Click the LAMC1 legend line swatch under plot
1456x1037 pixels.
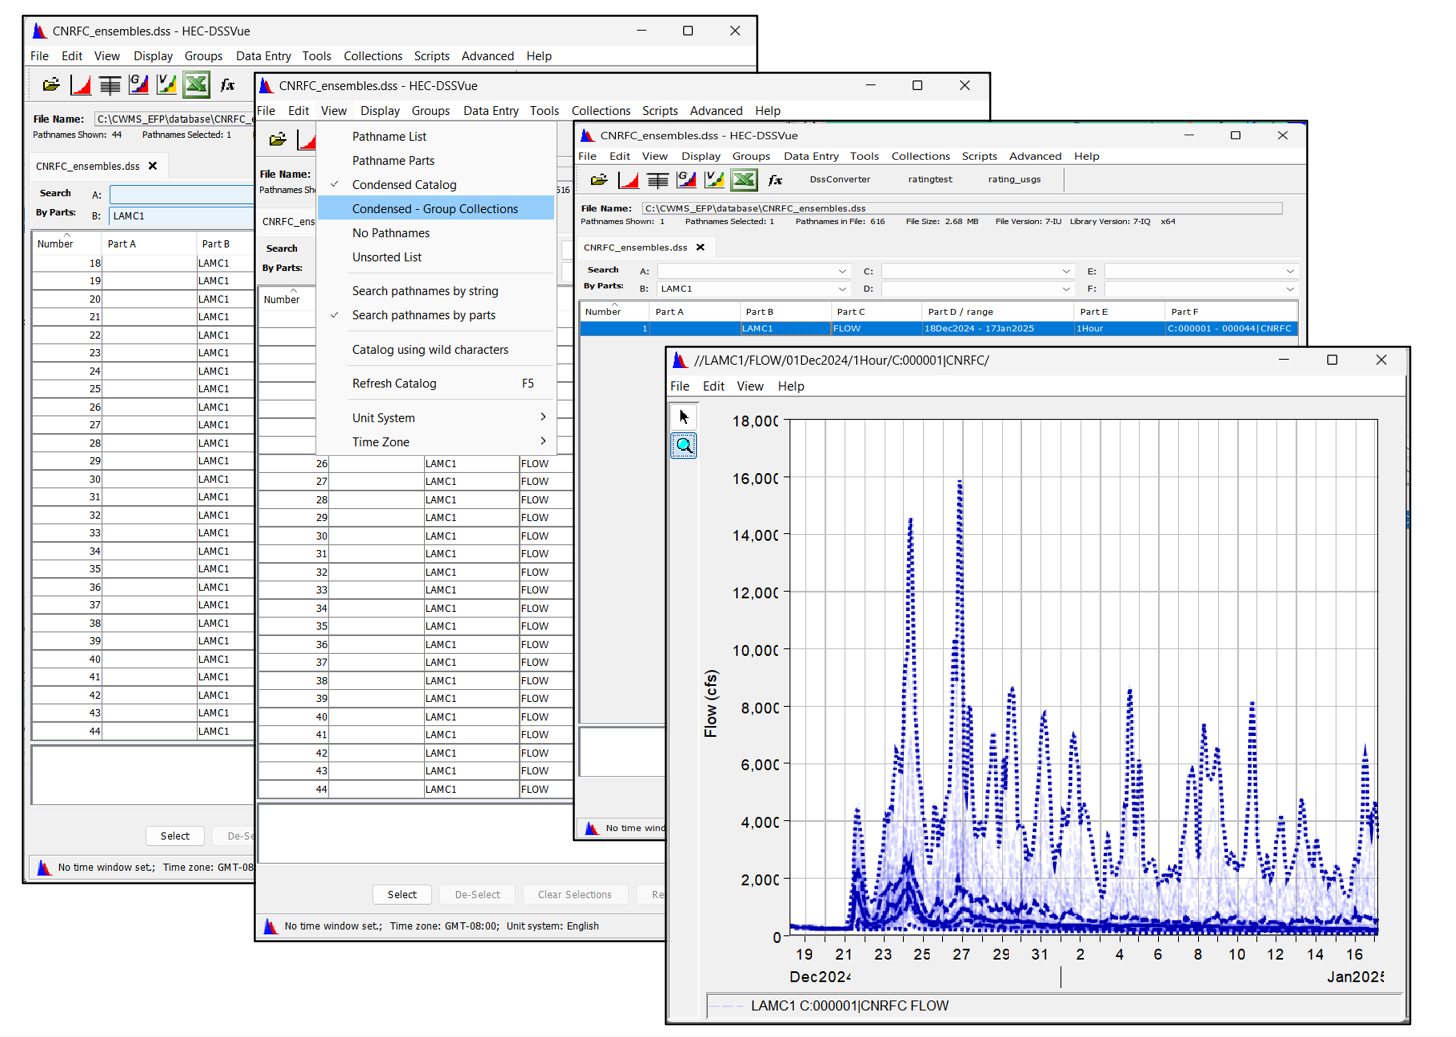click(x=727, y=1006)
